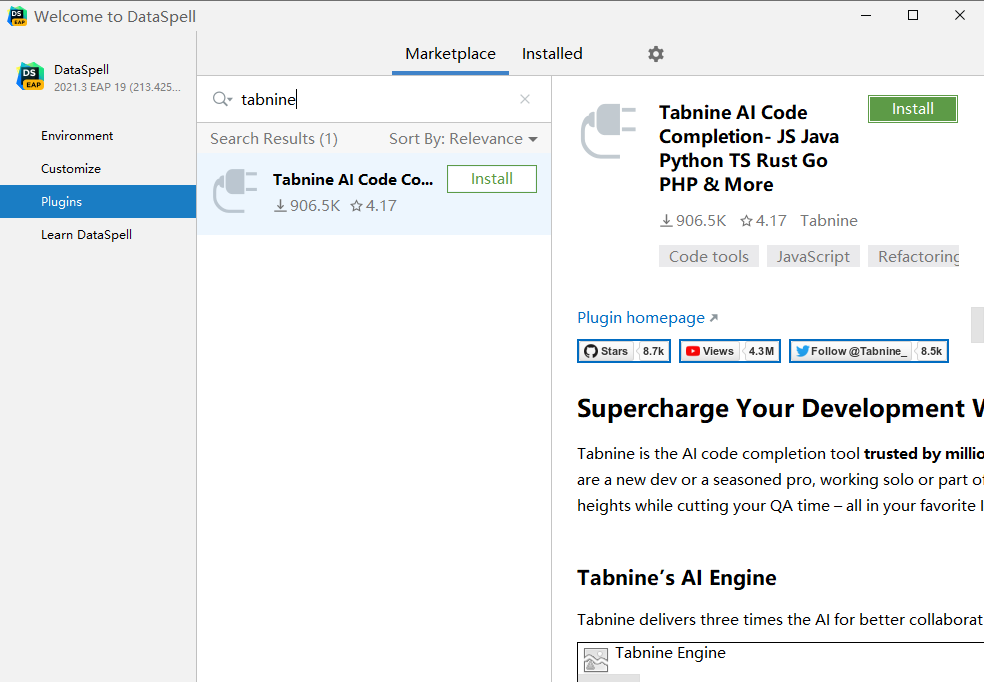
Task: Open the YouTube Views badge
Action: [730, 351]
